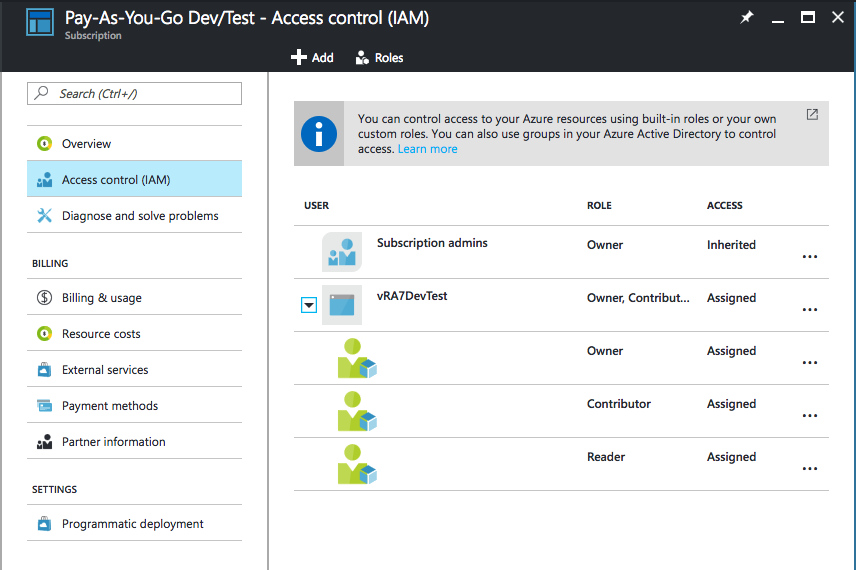Click the Add plus icon
The image size is (856, 570).
(299, 57)
